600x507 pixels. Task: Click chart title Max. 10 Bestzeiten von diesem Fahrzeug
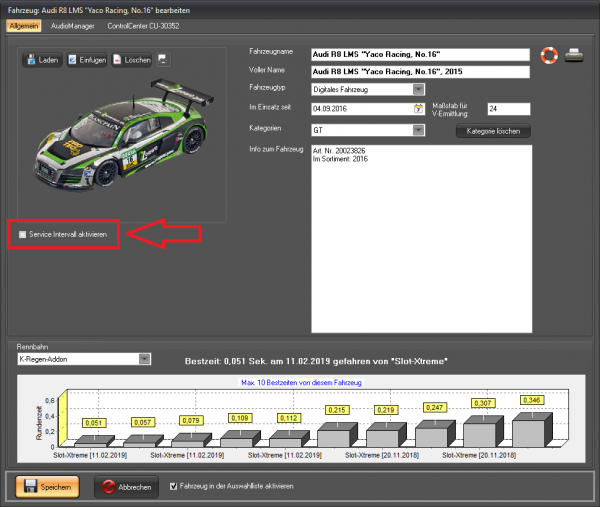(301, 382)
